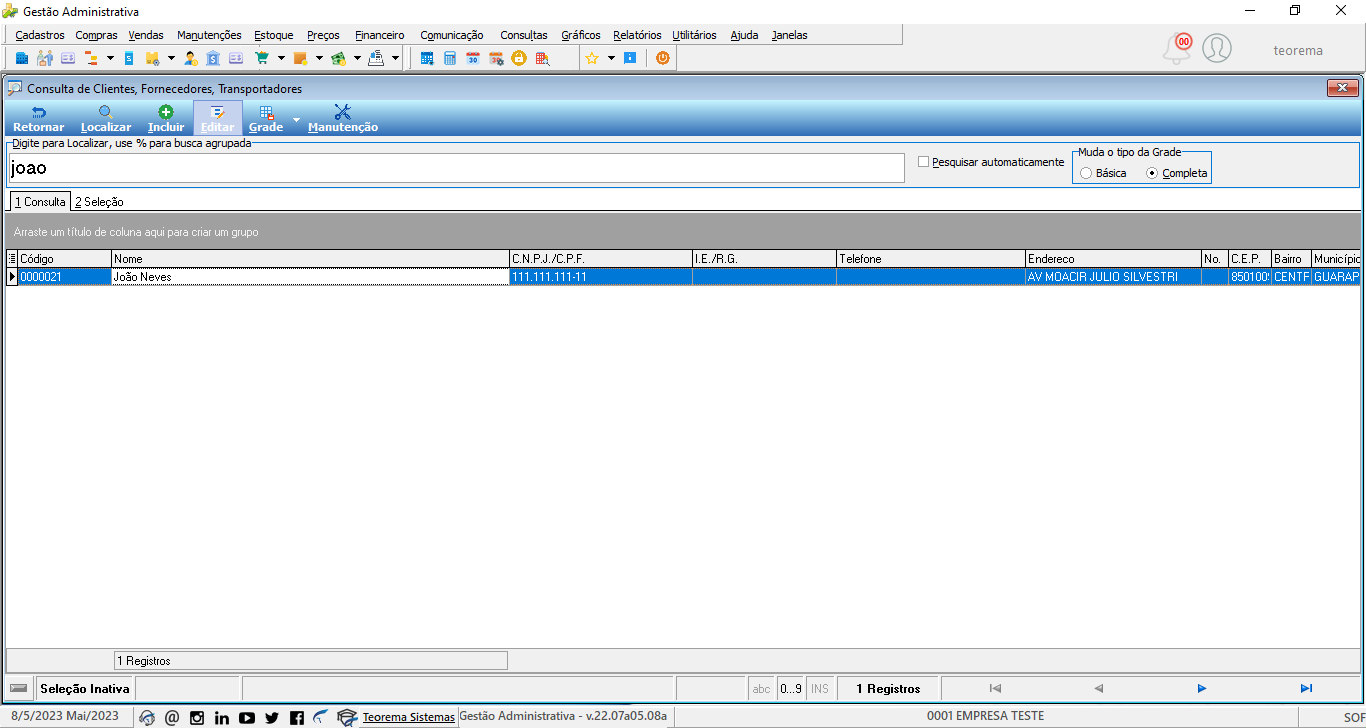
Task: Click the YouTube icon in status bar
Action: point(247,717)
